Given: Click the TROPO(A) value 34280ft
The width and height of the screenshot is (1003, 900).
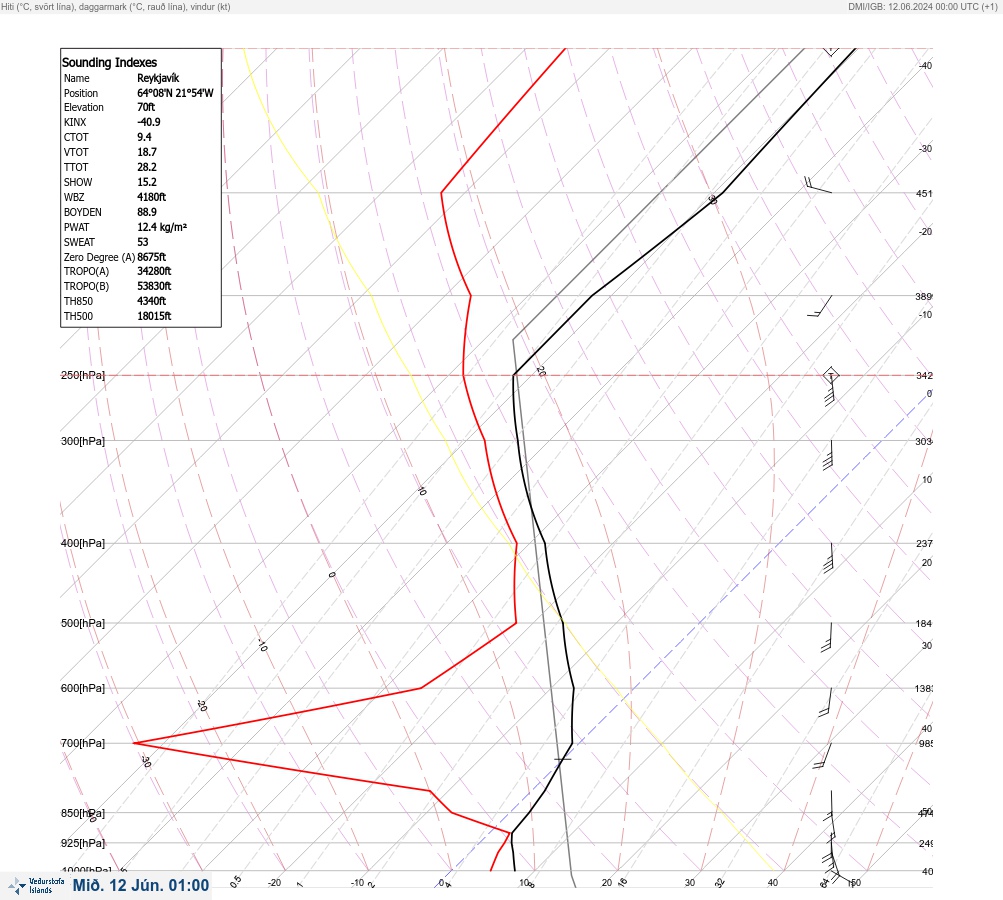Looking at the screenshot, I should tap(154, 271).
